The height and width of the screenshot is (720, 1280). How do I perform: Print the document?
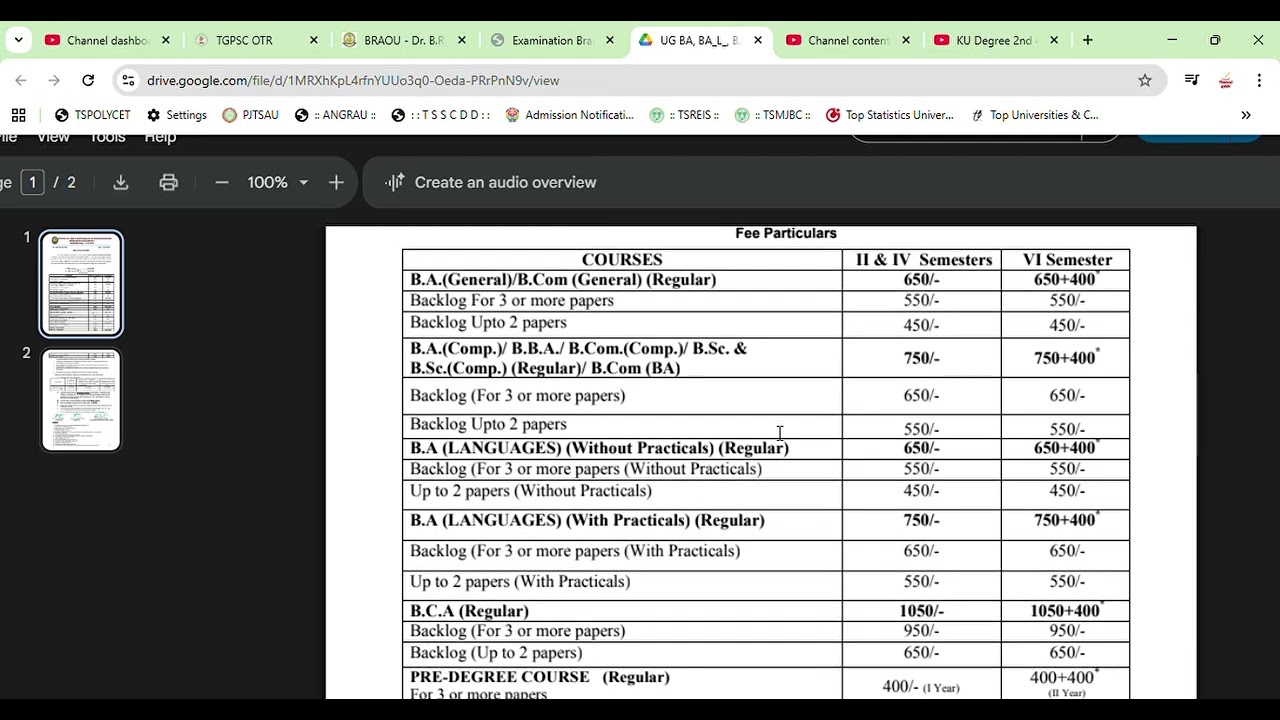[x=168, y=182]
